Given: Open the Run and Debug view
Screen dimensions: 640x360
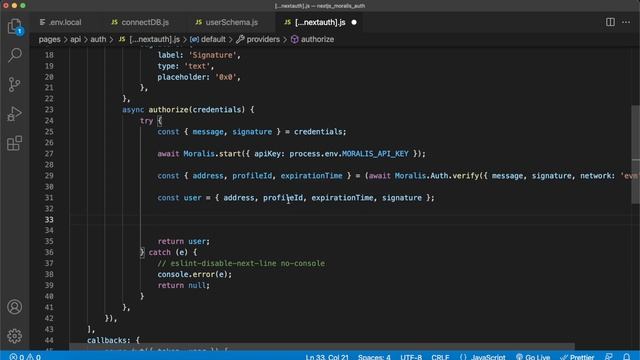Looking at the screenshot, I should (x=15, y=114).
